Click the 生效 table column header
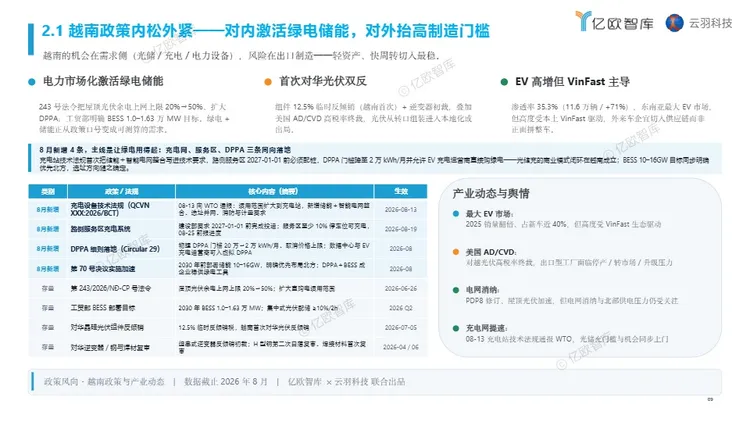This screenshot has height=422, width=750. click(401, 191)
